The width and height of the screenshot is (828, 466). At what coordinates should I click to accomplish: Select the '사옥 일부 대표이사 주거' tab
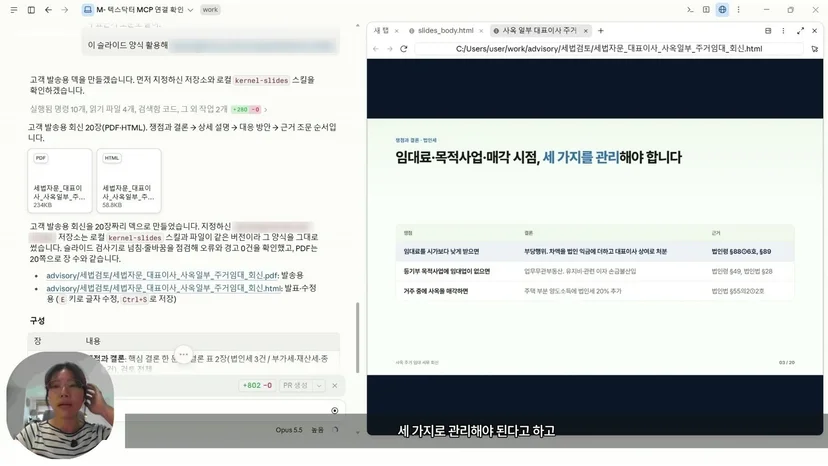click(x=539, y=31)
